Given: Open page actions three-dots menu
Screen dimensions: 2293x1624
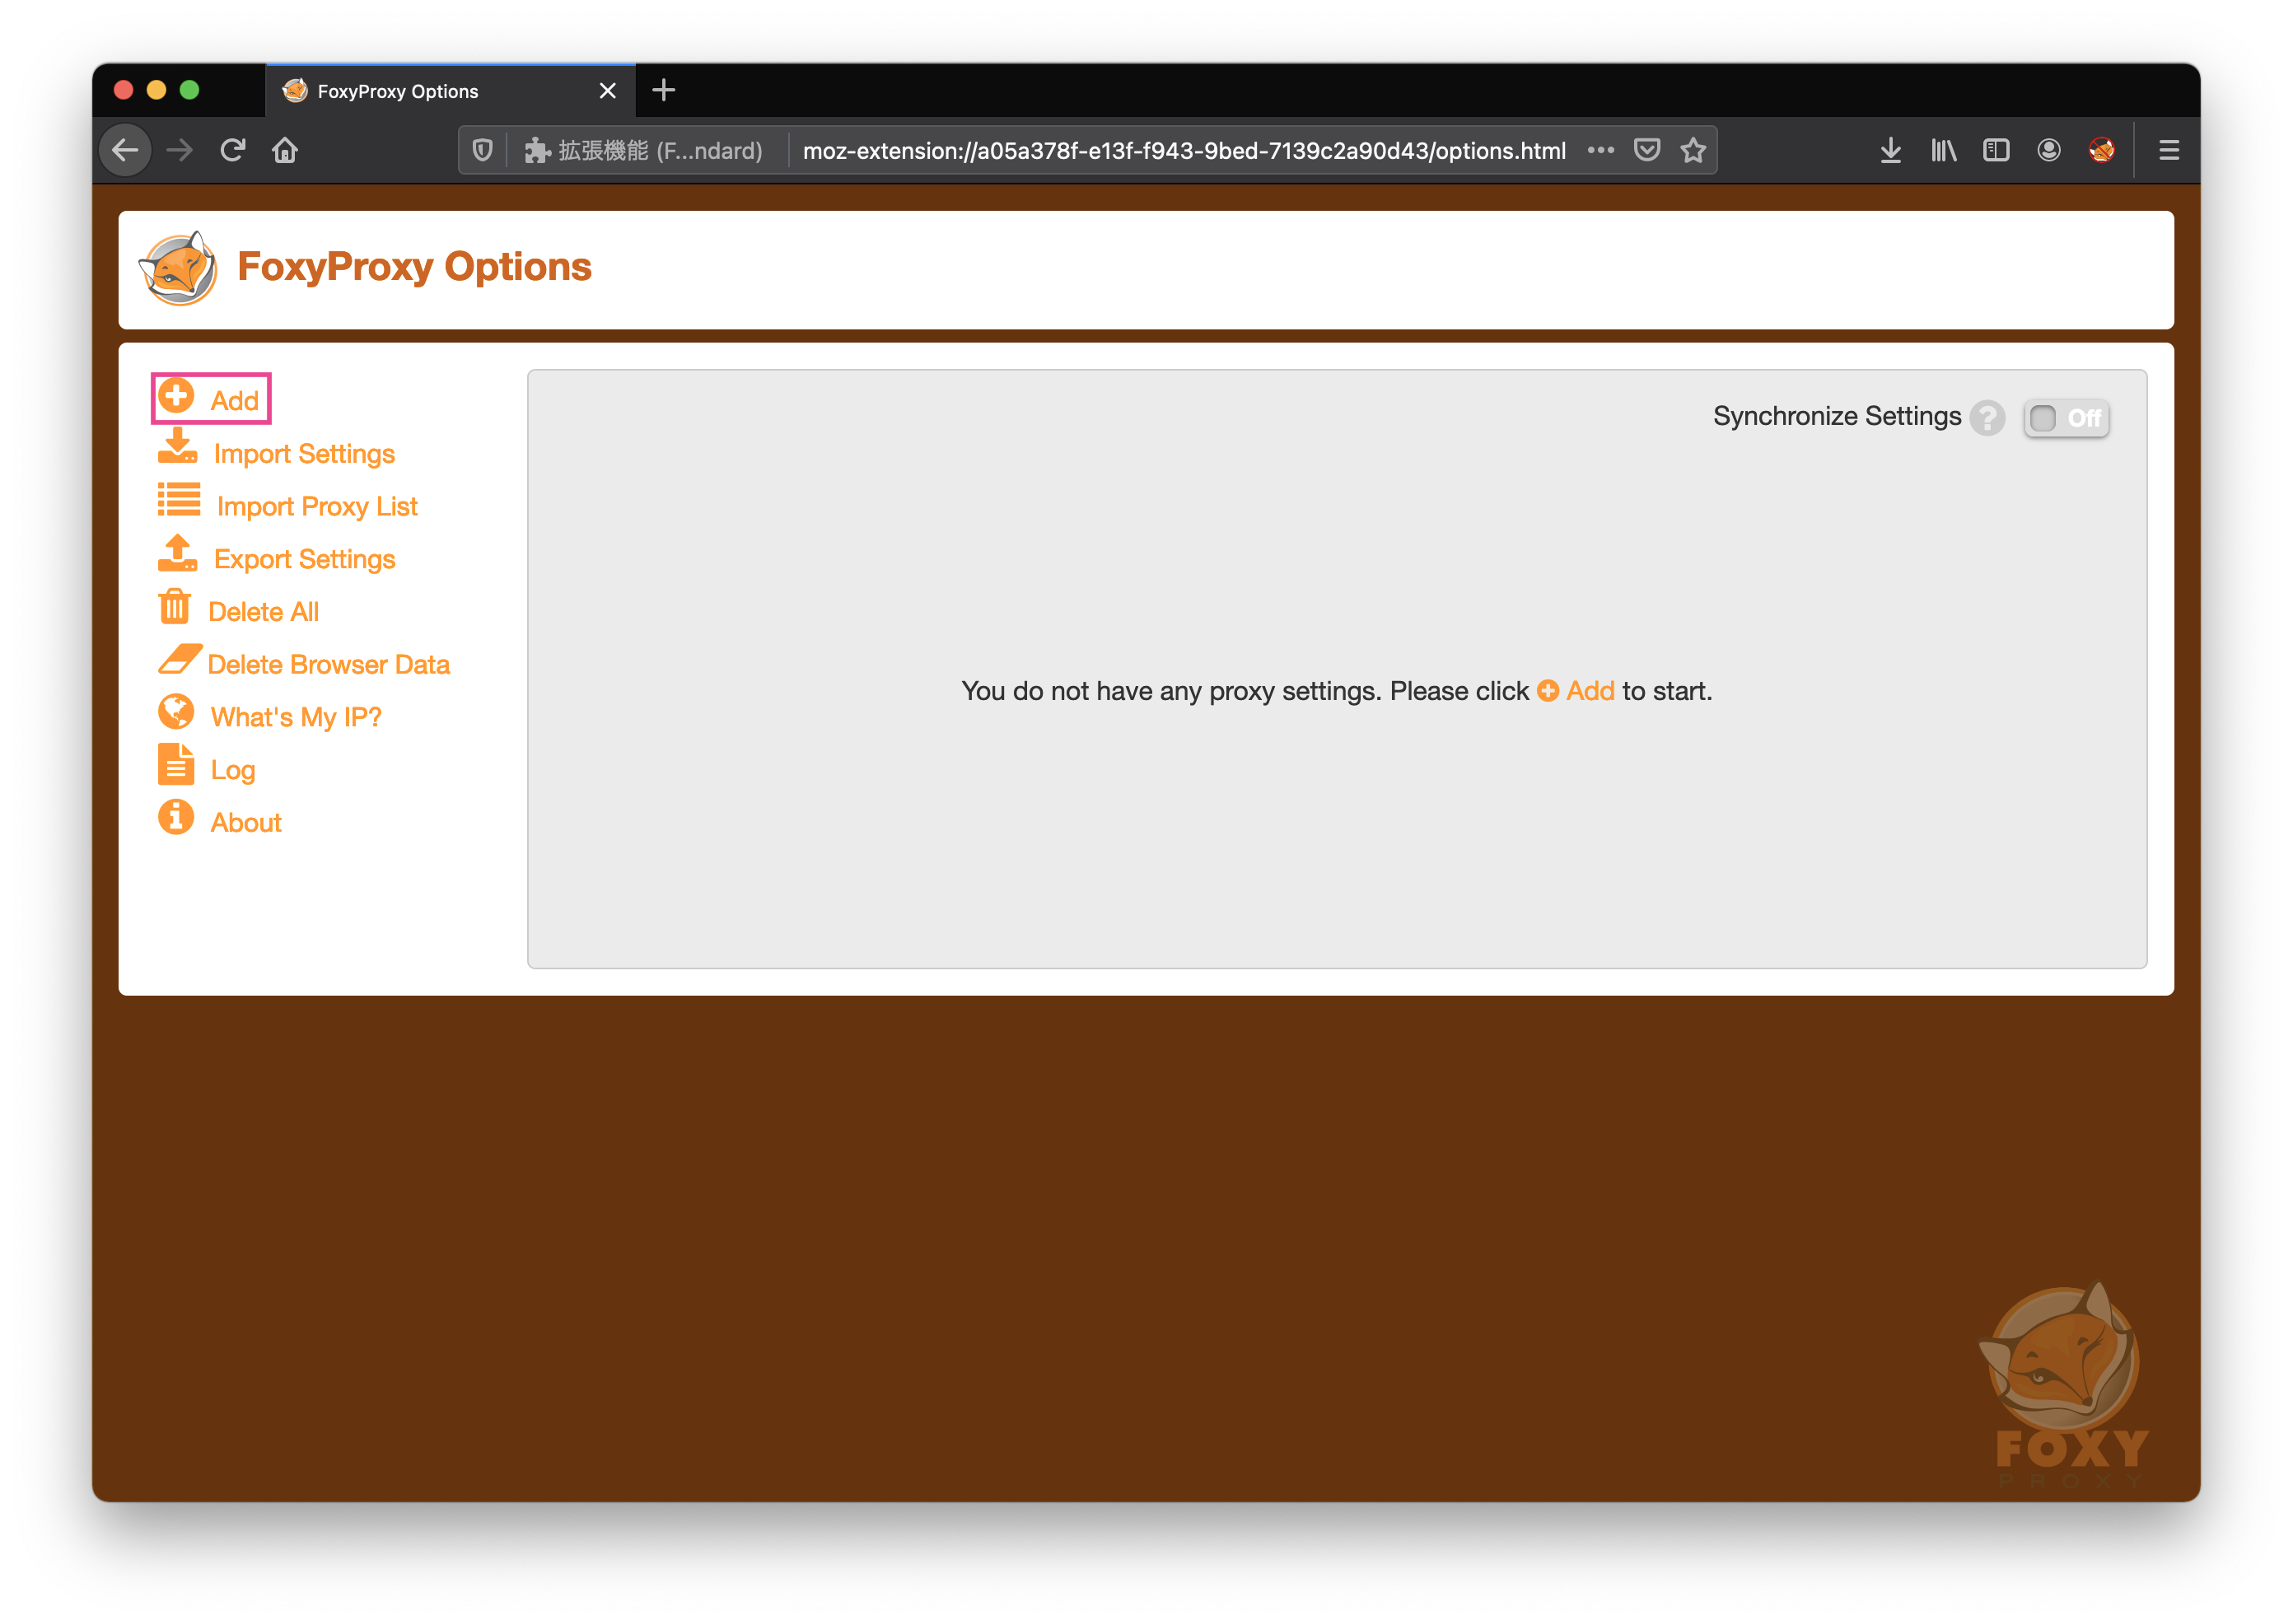Looking at the screenshot, I should 1601,150.
